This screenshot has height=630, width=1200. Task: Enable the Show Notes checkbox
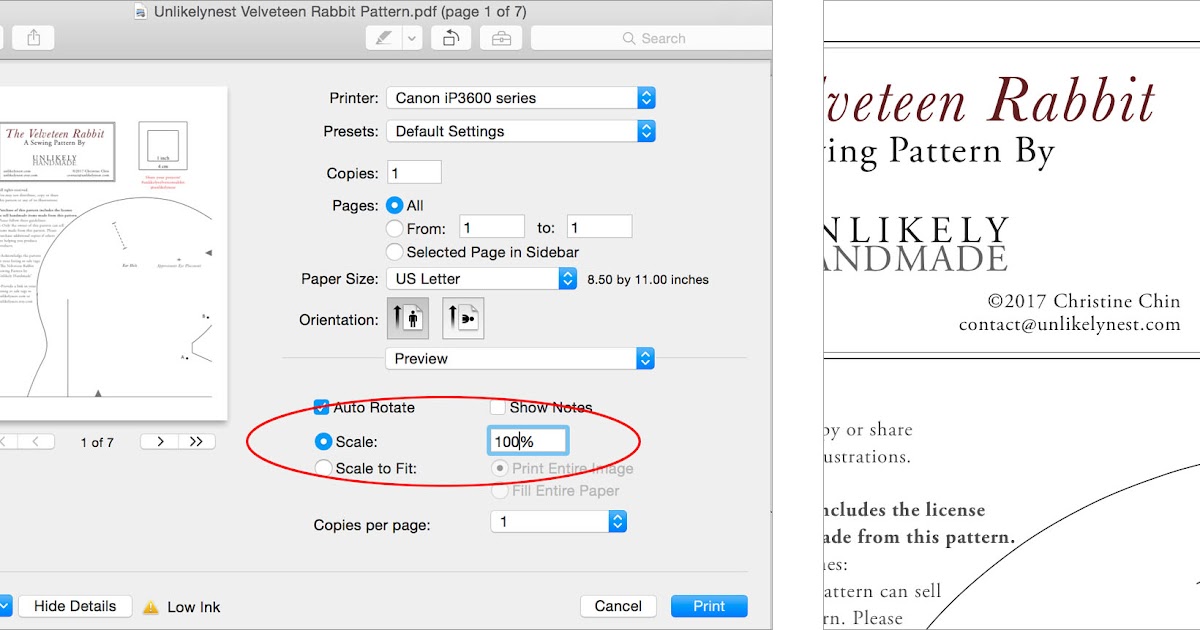[497, 407]
